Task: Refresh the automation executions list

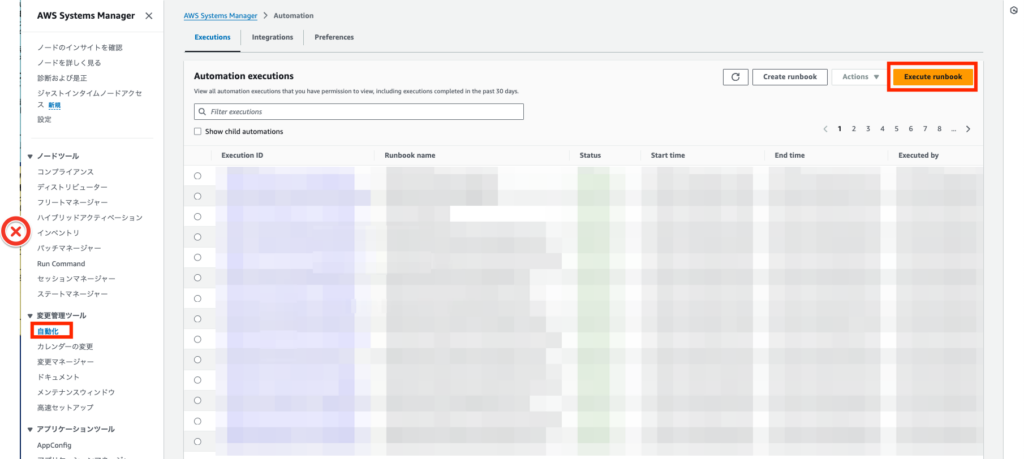Action: pos(735,77)
